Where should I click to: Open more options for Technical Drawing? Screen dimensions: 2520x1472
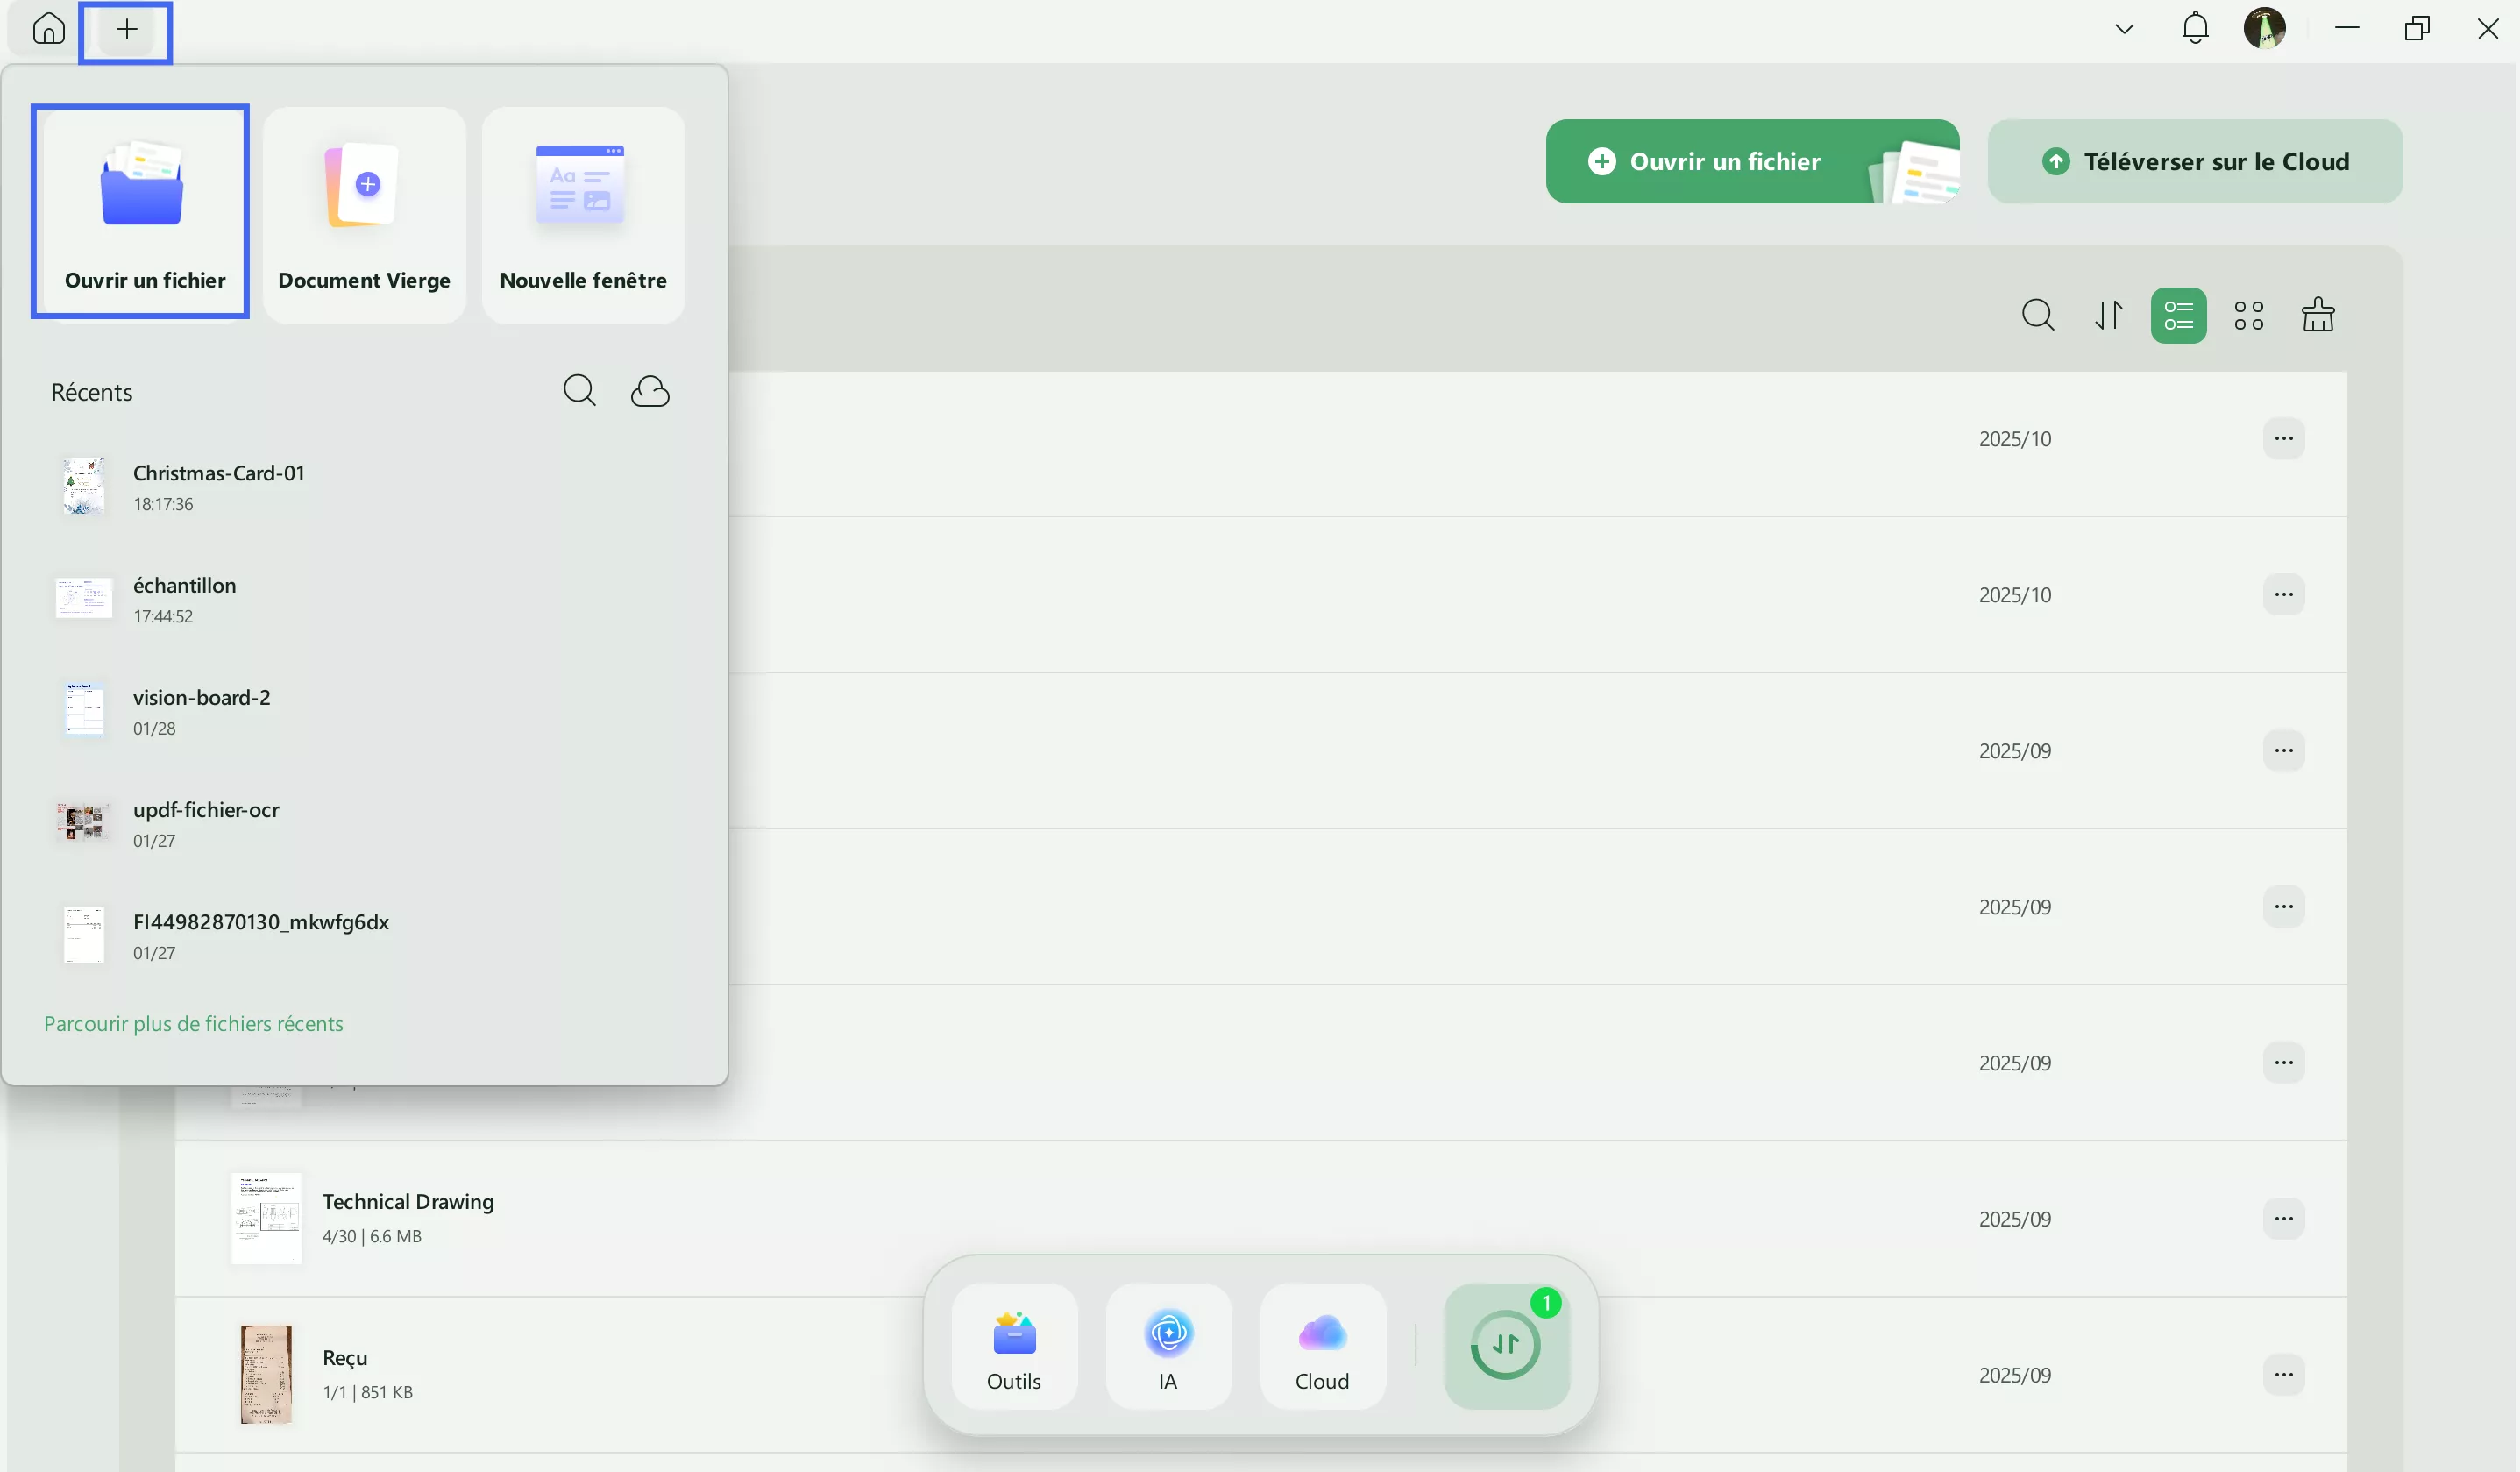pos(2283,1218)
